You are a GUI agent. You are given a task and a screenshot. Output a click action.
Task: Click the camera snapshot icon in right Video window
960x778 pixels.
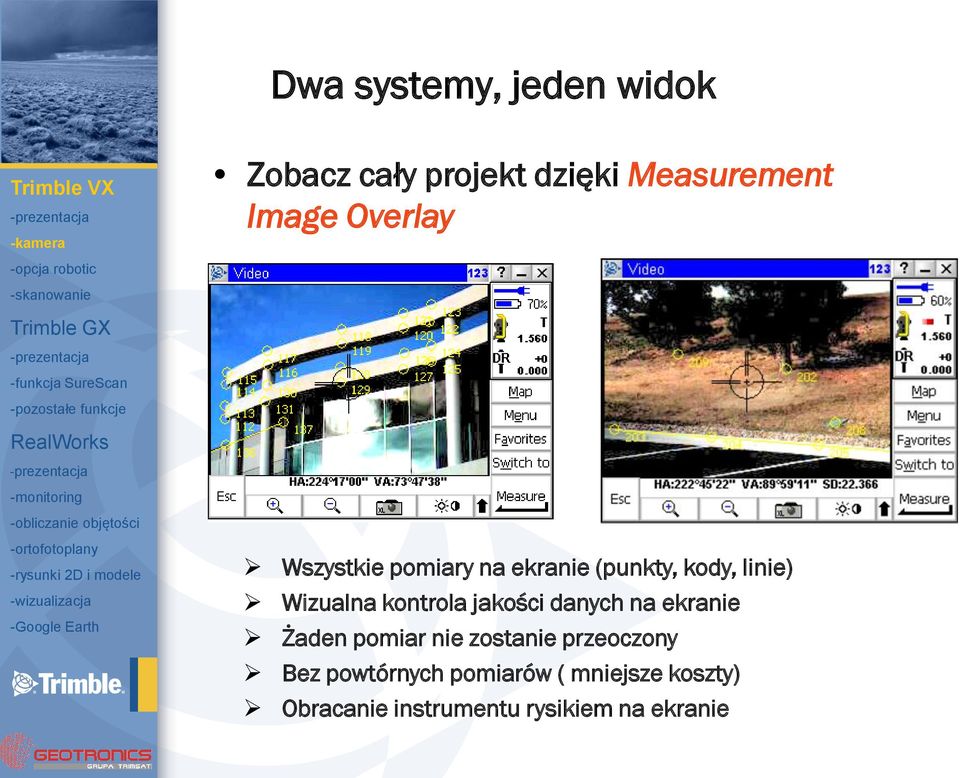point(787,509)
